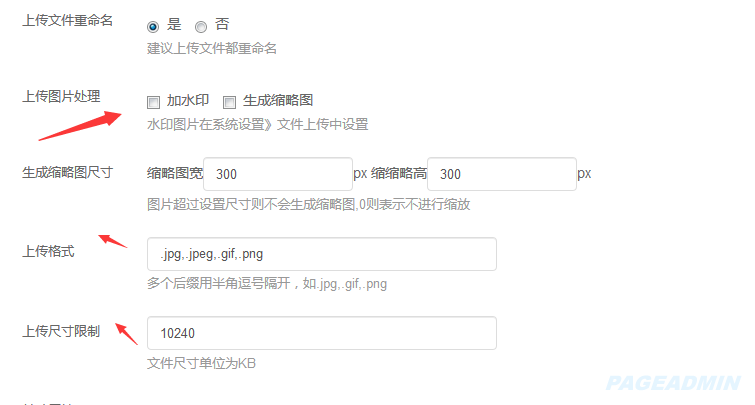The height and width of the screenshot is (405, 755).
Task: Click the 缩略图宽 width input field
Action: click(278, 174)
